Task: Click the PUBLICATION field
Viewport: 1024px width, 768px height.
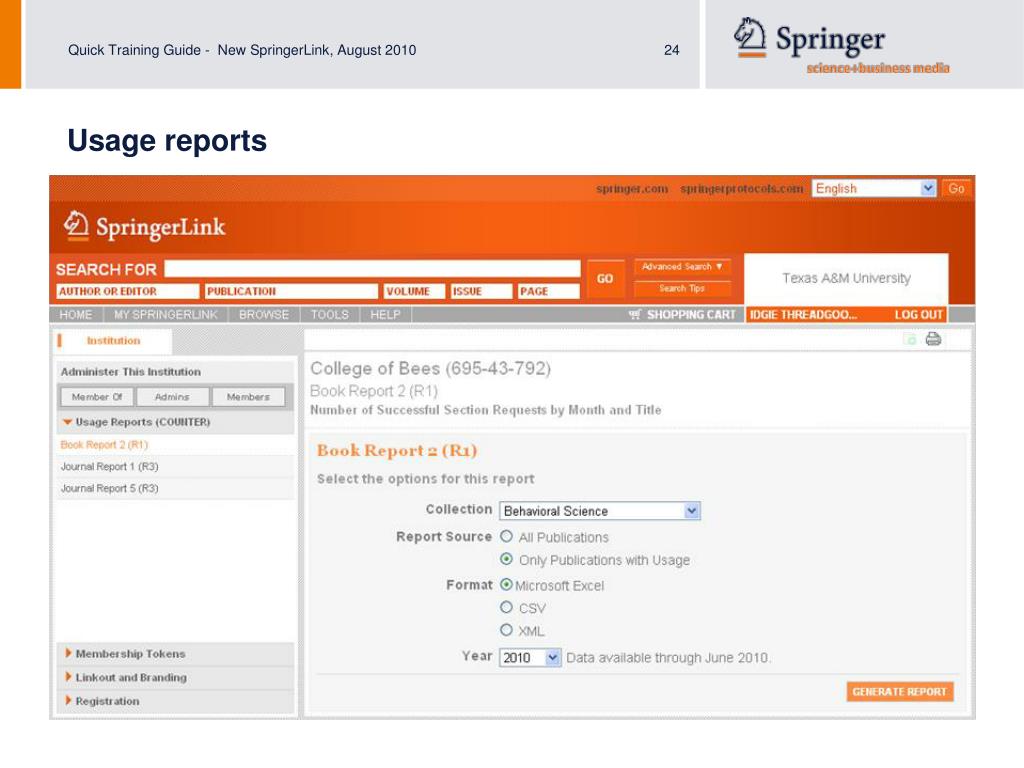Action: tap(291, 291)
